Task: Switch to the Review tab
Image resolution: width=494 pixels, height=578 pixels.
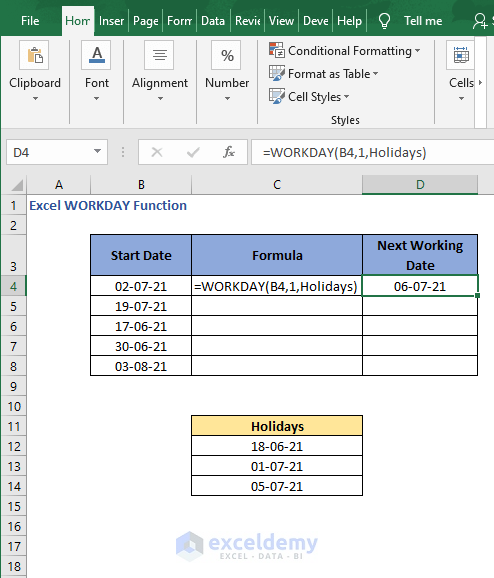Action: tap(247, 21)
